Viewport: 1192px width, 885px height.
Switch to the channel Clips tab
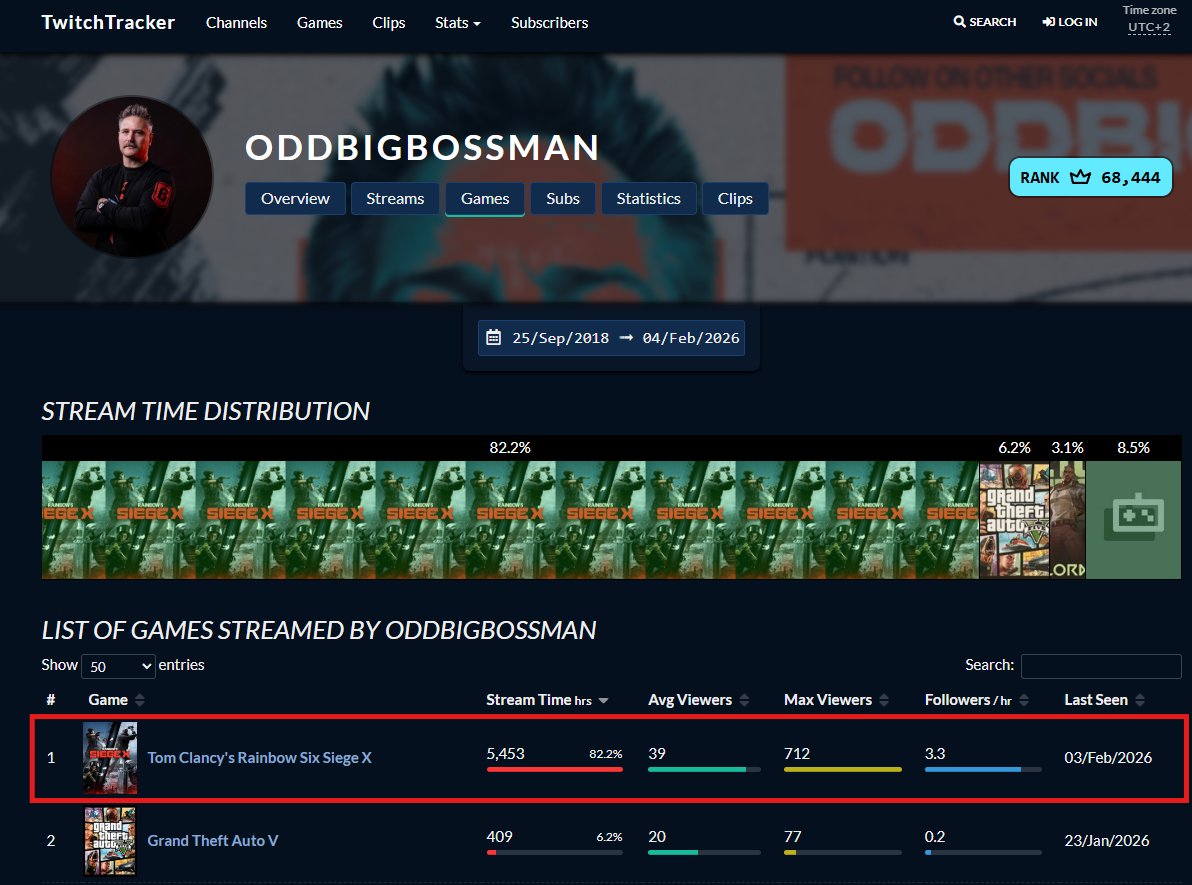735,198
